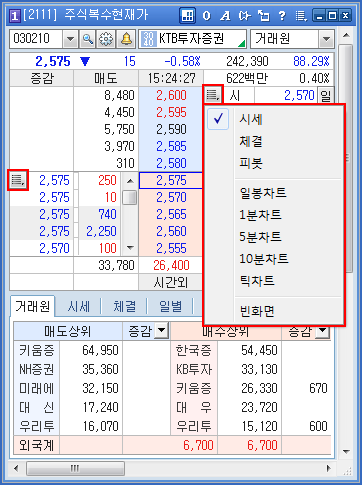This screenshot has width=362, height=485.
Task: Click the ask price 2,585
Action: coord(171,146)
